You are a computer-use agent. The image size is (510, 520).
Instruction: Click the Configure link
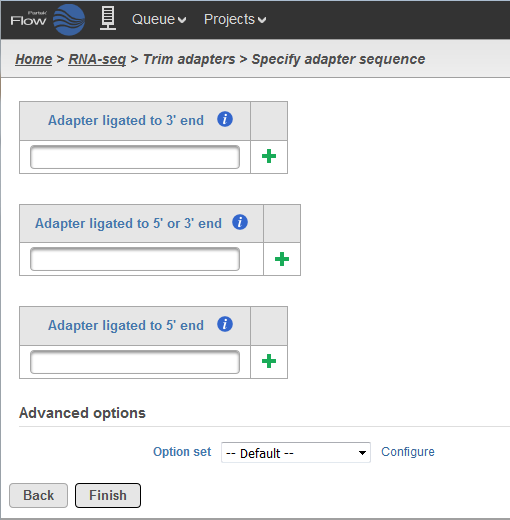pyautogui.click(x=408, y=452)
